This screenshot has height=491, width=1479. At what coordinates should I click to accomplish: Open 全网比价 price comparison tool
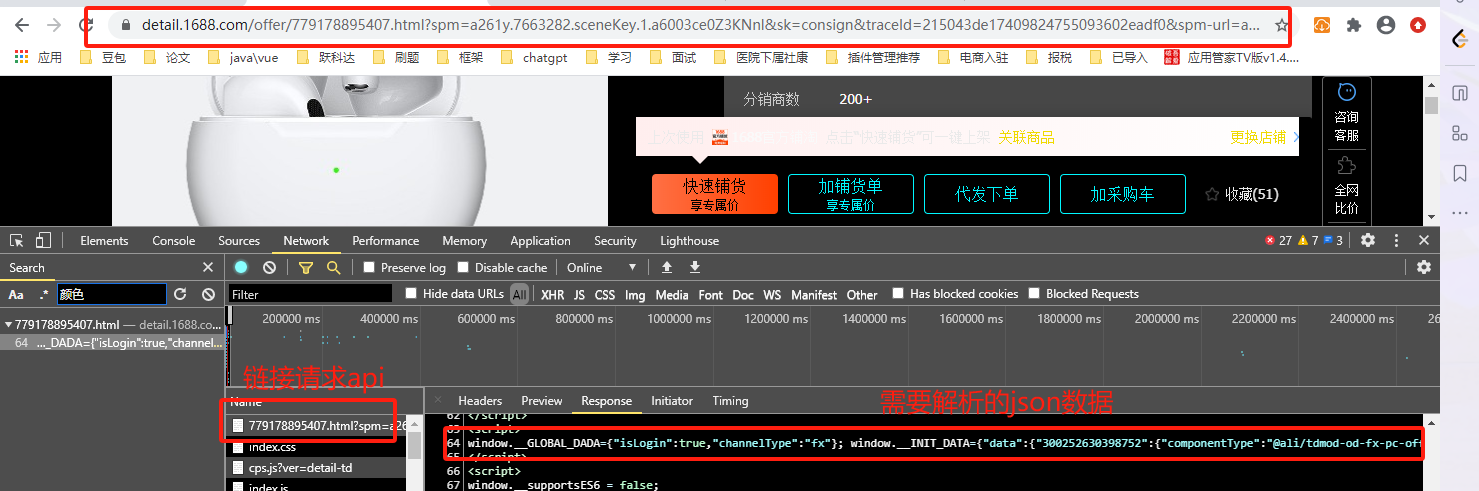pyautogui.click(x=1346, y=186)
